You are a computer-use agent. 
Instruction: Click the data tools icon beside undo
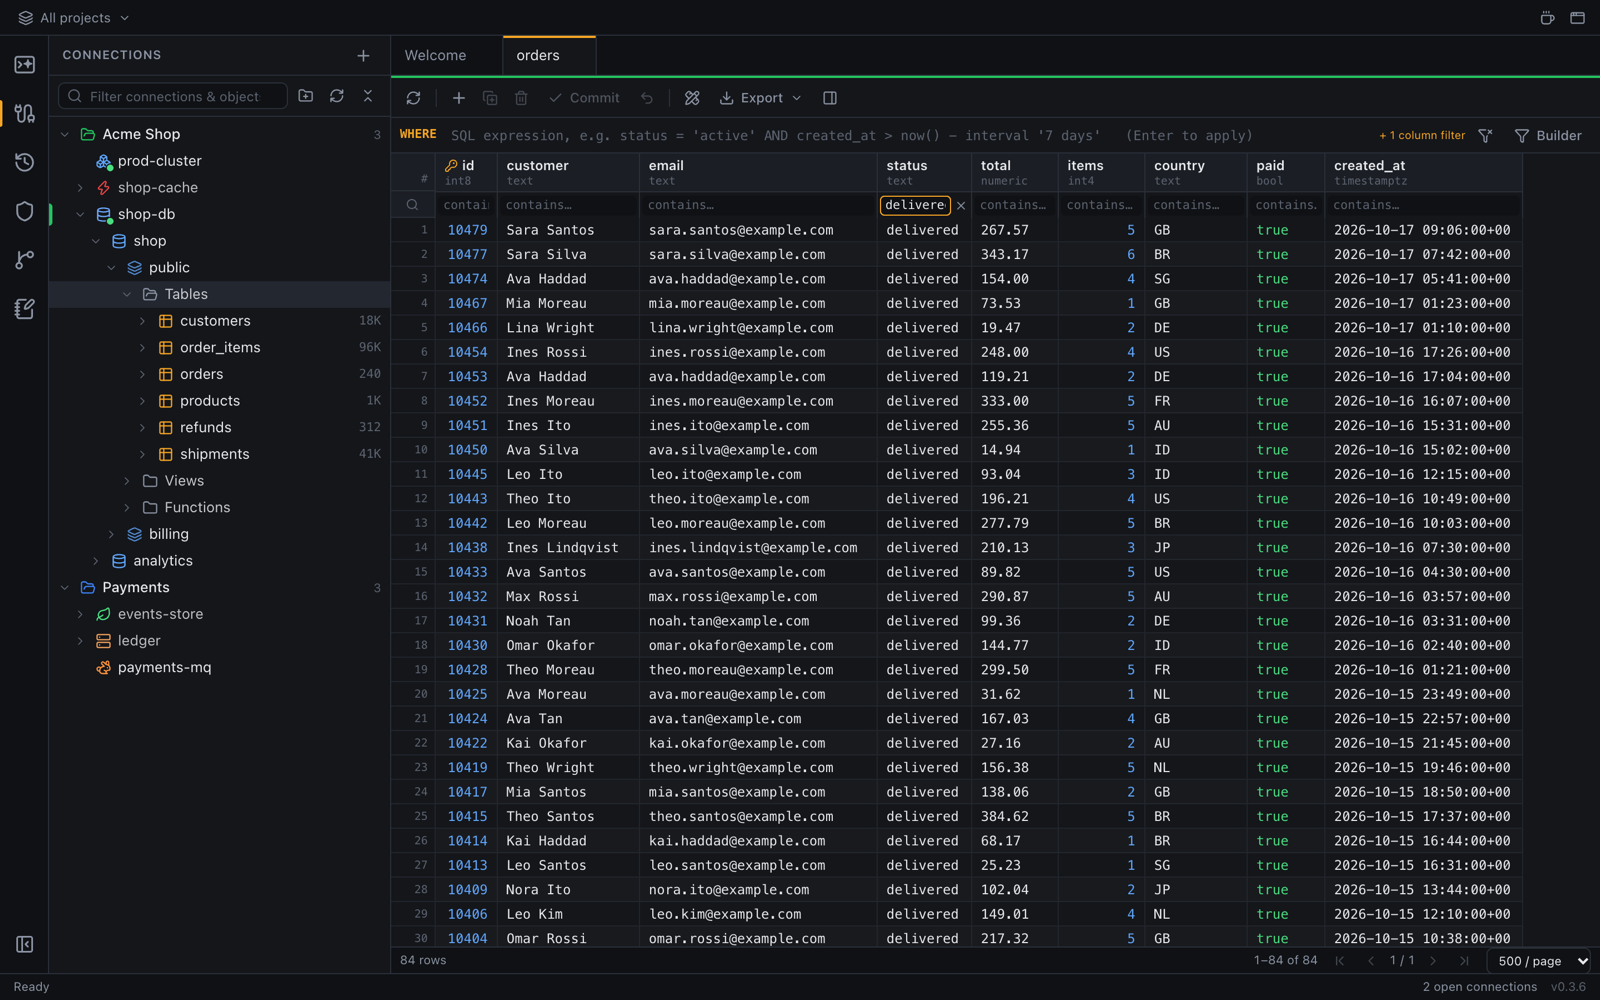(692, 98)
